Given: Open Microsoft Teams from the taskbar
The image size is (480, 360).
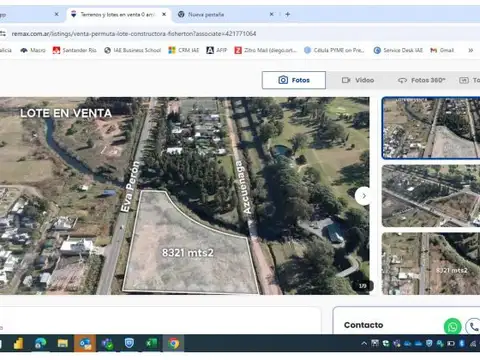Looking at the screenshot, I should [107, 343].
